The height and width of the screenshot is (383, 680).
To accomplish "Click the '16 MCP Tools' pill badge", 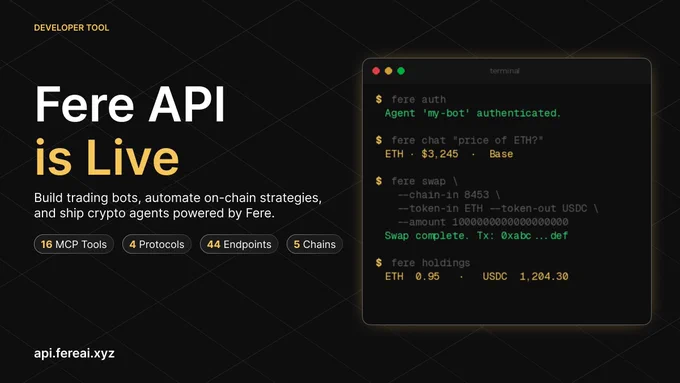I will [74, 244].
